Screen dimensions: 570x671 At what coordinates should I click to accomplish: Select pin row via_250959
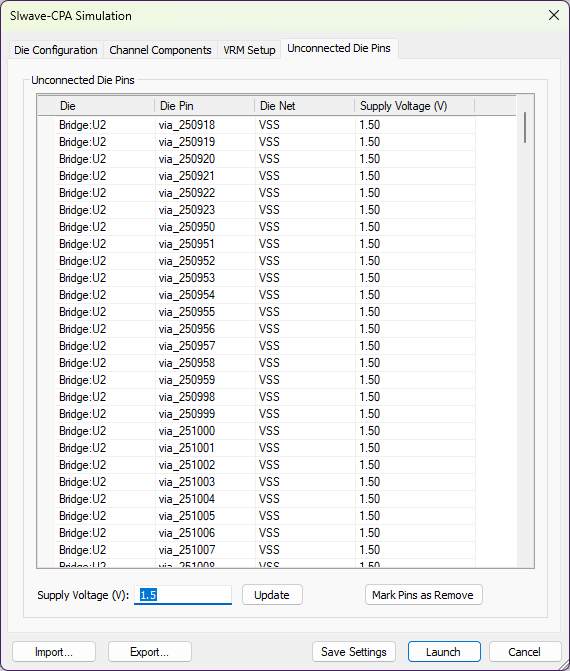tap(265, 380)
